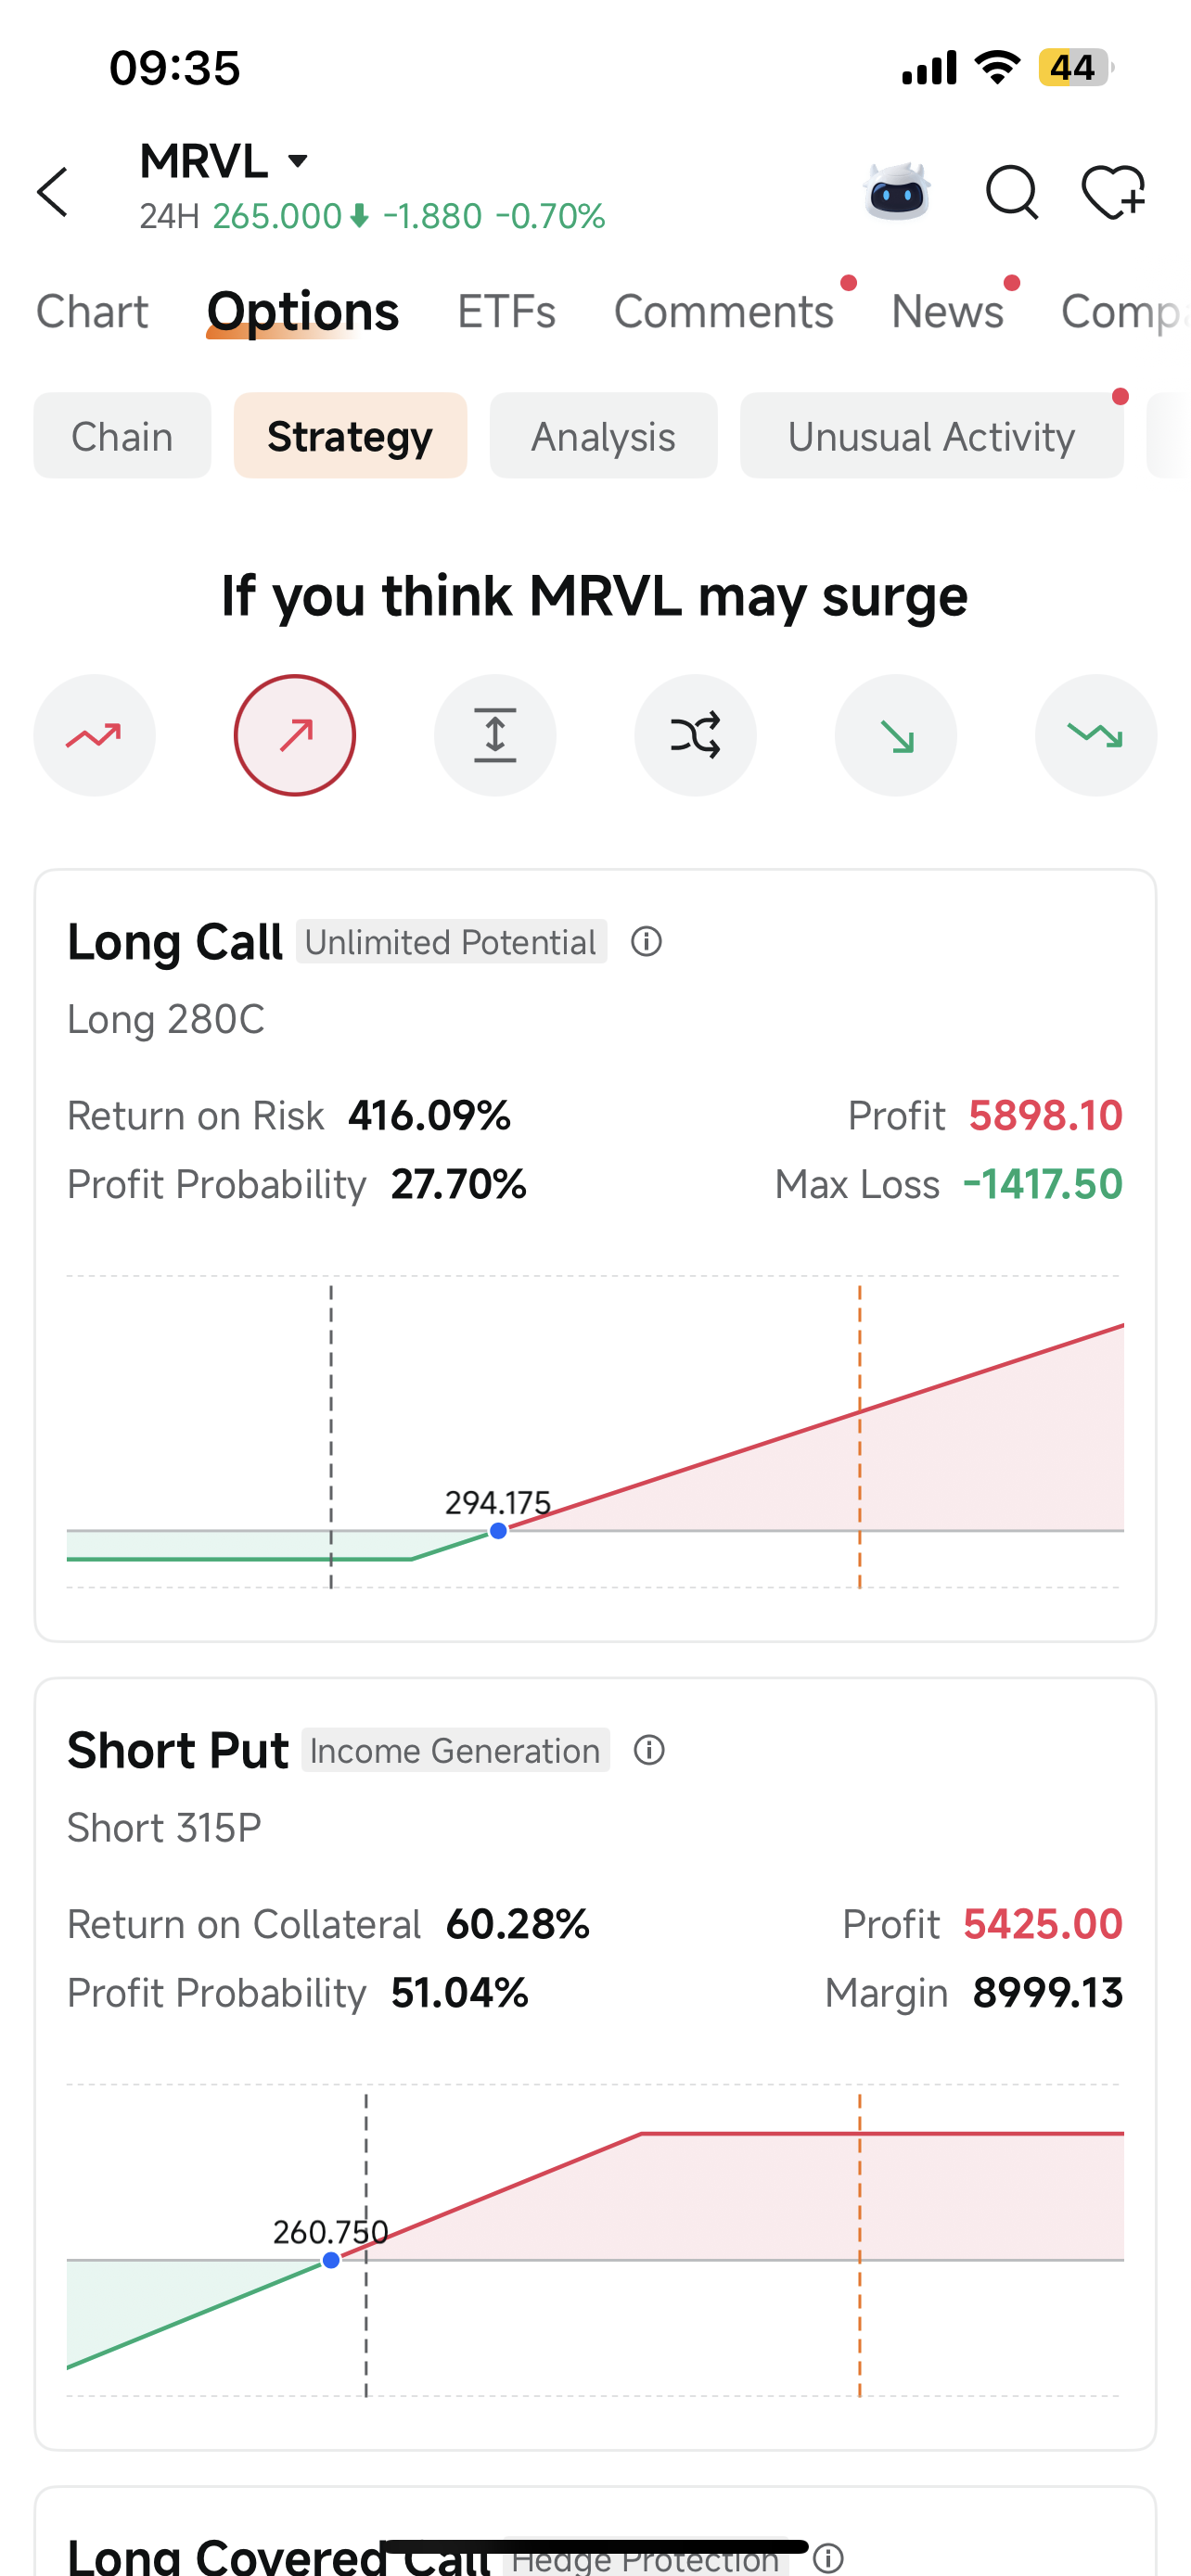Open Long Call info circle icon
This screenshot has width=1191, height=2576.
647,942
